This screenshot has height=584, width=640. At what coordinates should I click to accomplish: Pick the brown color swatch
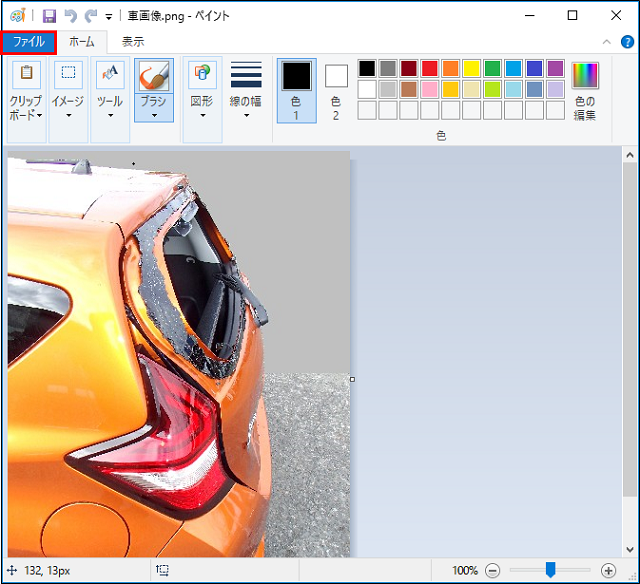pyautogui.click(x=409, y=89)
